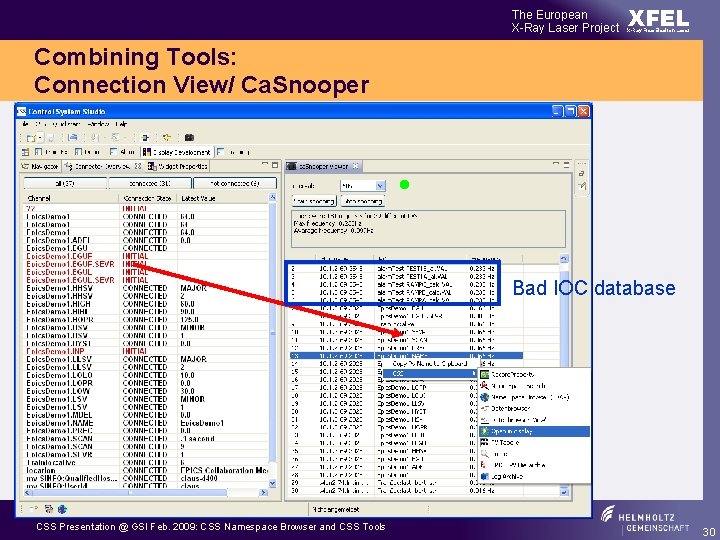Switch to the Navigator tab
Screen dimensions: 720x540
(x=40, y=166)
